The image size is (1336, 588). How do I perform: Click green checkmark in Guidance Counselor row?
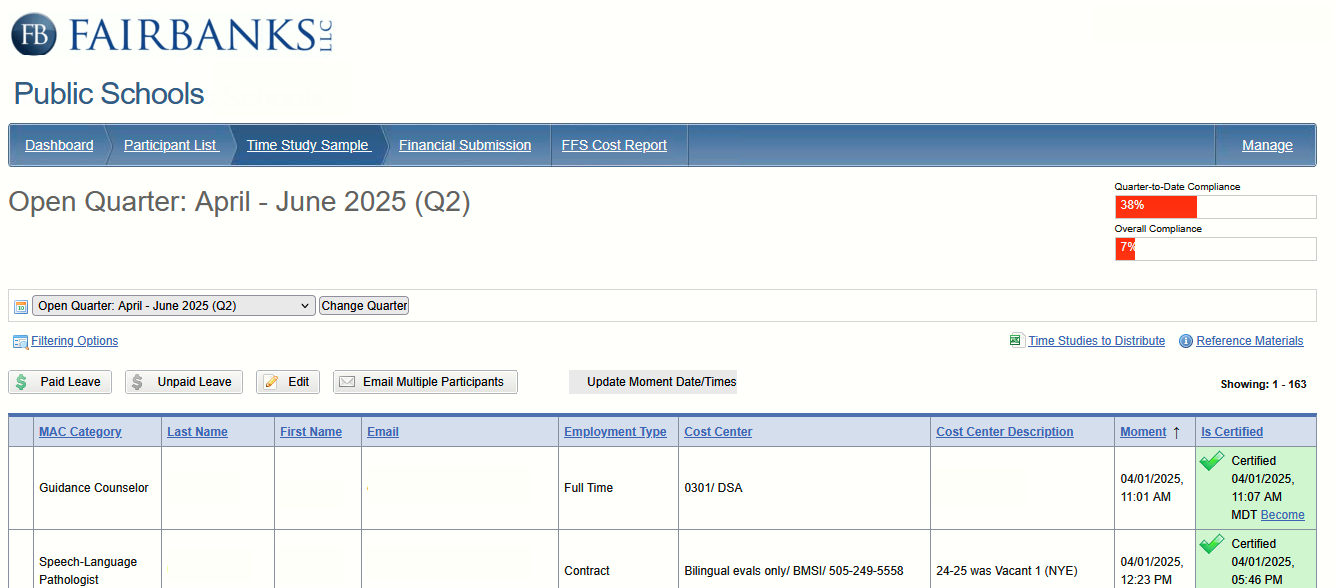click(x=1212, y=461)
